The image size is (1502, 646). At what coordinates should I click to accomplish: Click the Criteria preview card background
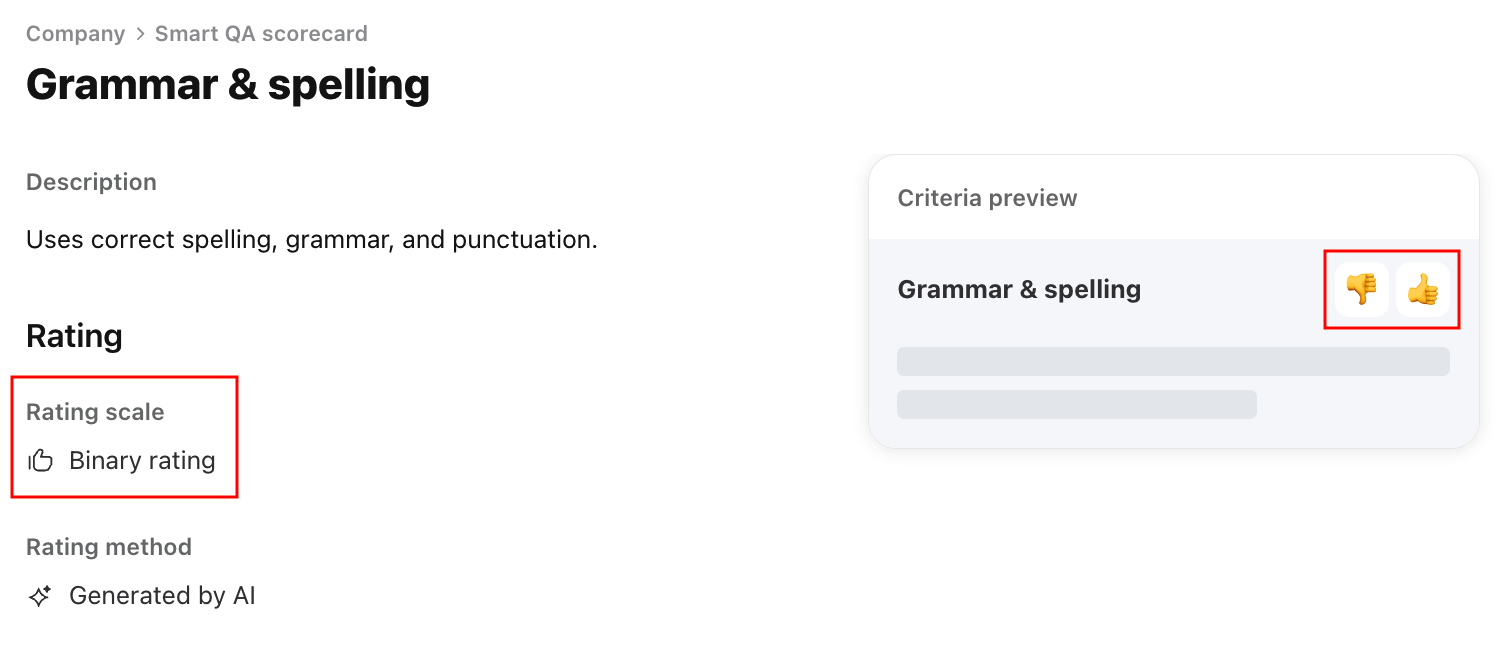1174,301
